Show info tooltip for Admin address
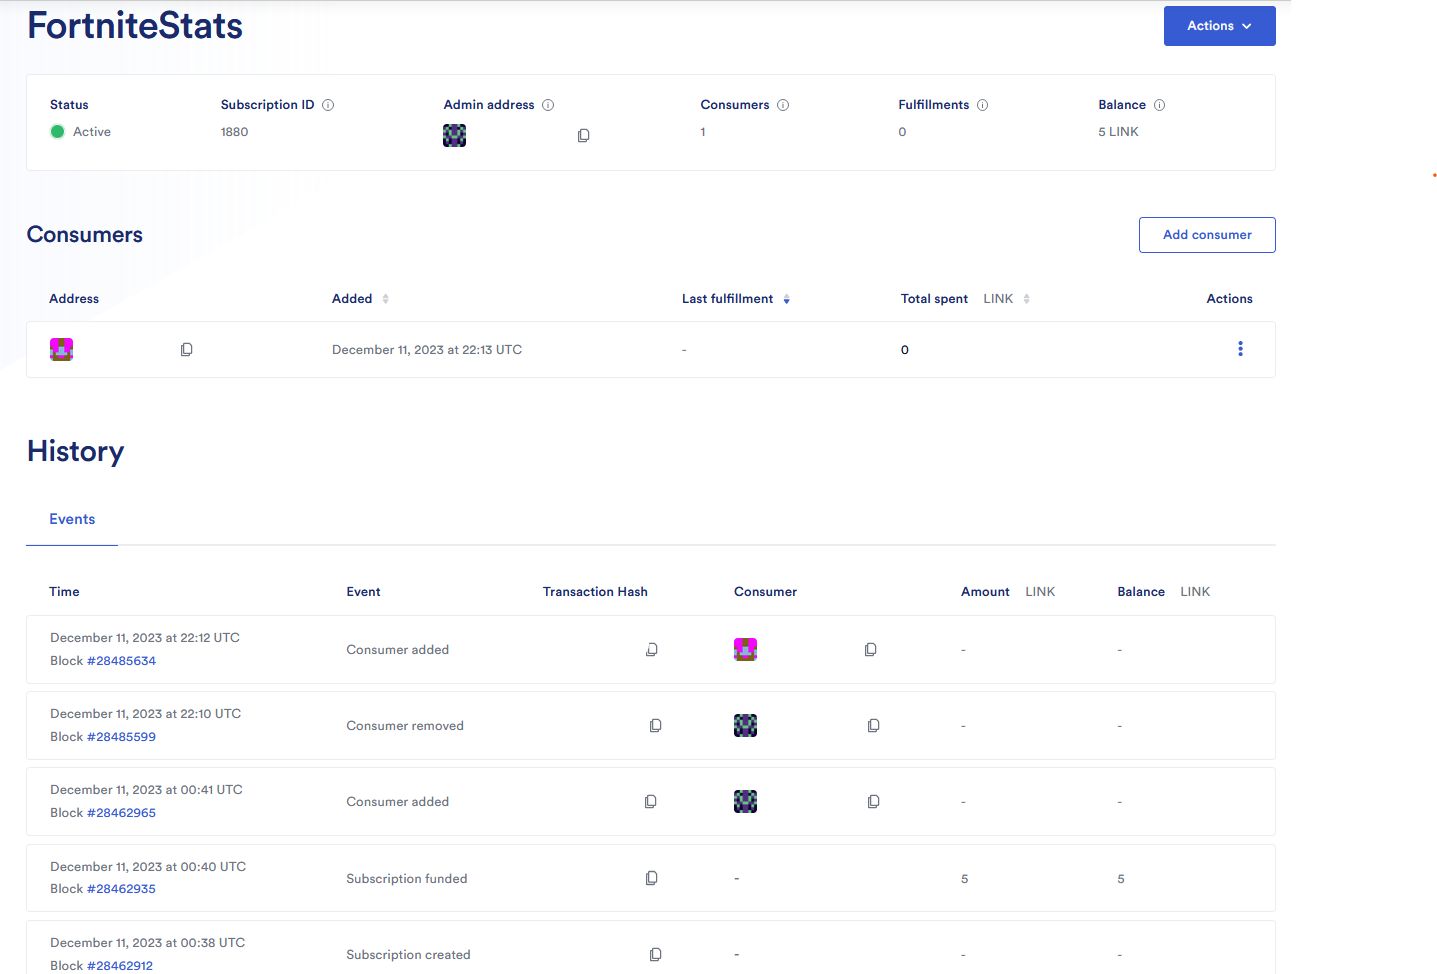The image size is (1437, 974). point(548,105)
